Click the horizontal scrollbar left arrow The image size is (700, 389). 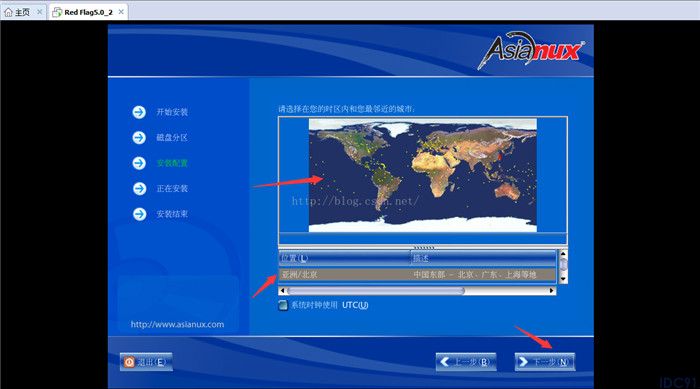click(282, 291)
